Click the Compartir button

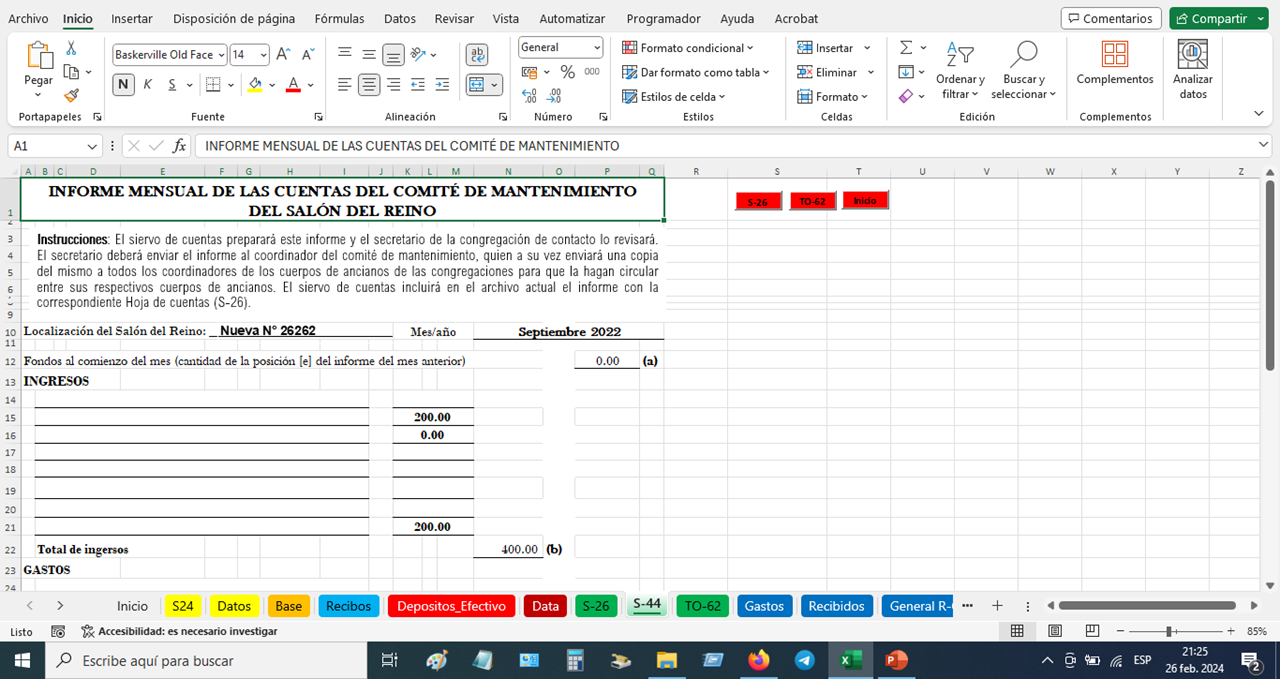[1212, 18]
